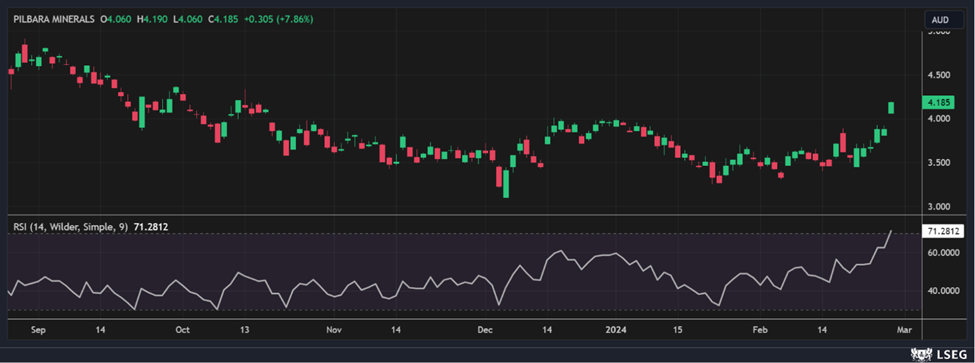This screenshot has width=975, height=363.
Task: Click the 13 date label on time axis
Action: 244,329
